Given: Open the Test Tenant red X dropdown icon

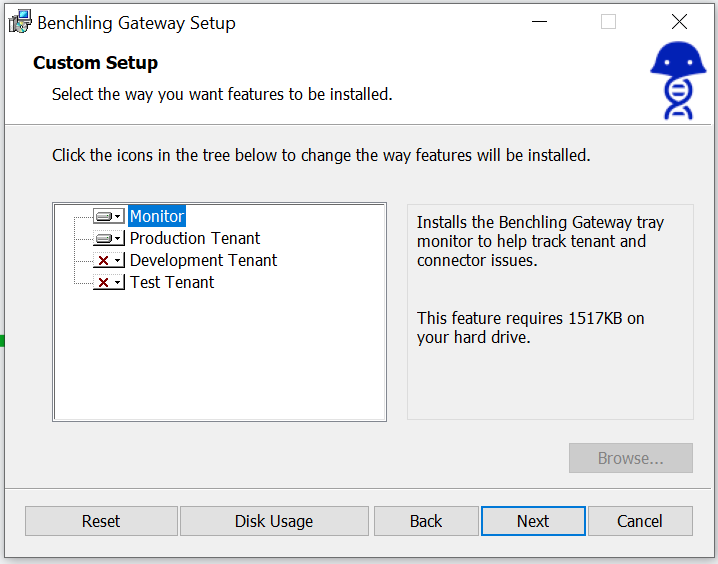Looking at the screenshot, I should click(109, 282).
